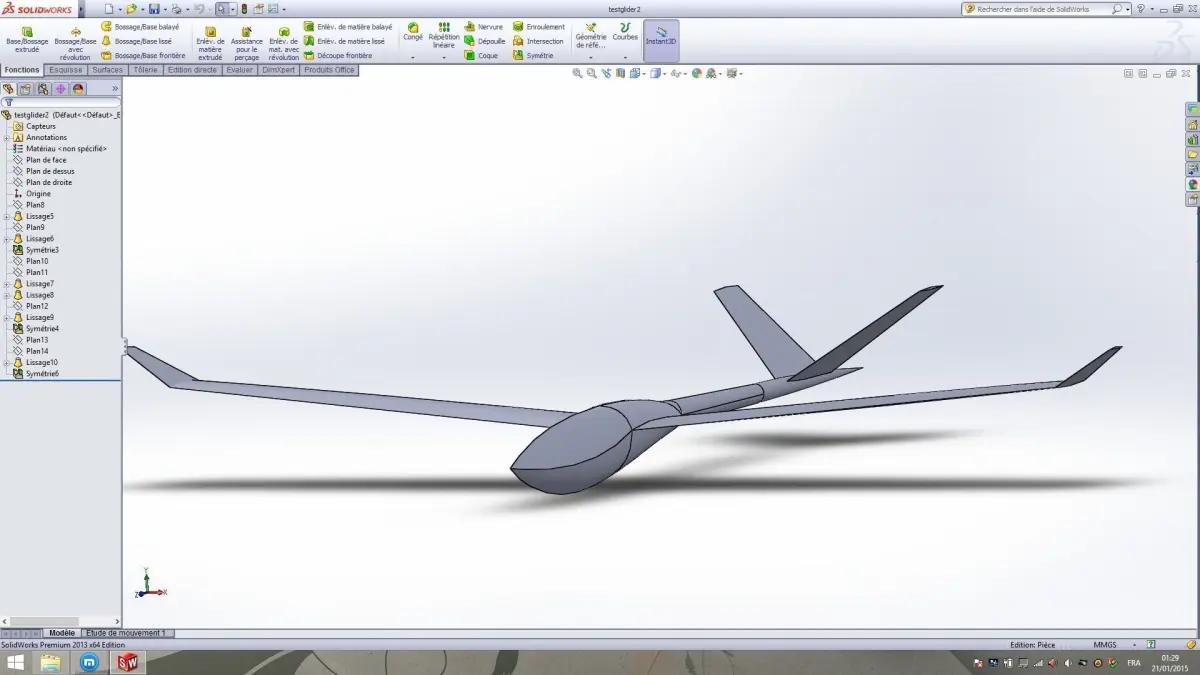The width and height of the screenshot is (1200, 675).
Task: Open the Courbes tool
Action: (x=625, y=32)
